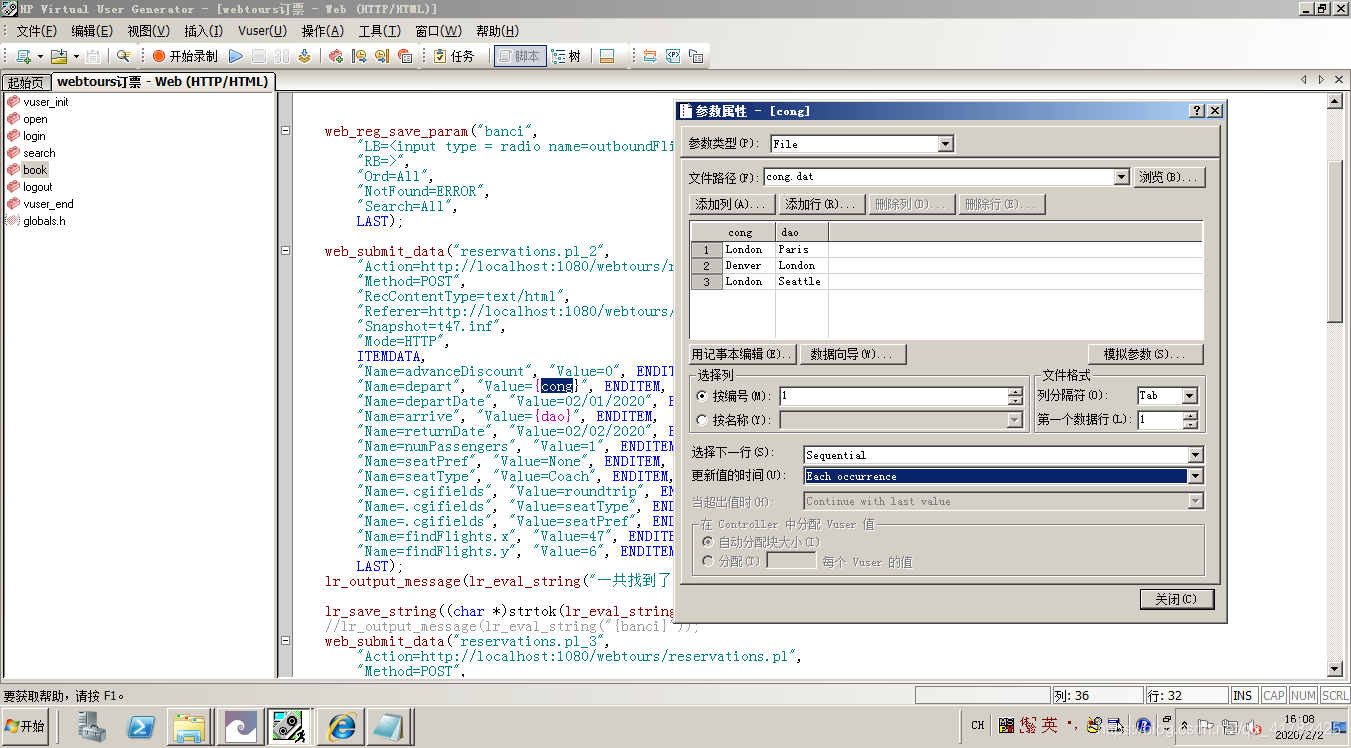Click the 第一个数据行 input field
The height and width of the screenshot is (748, 1351).
coord(1160,420)
